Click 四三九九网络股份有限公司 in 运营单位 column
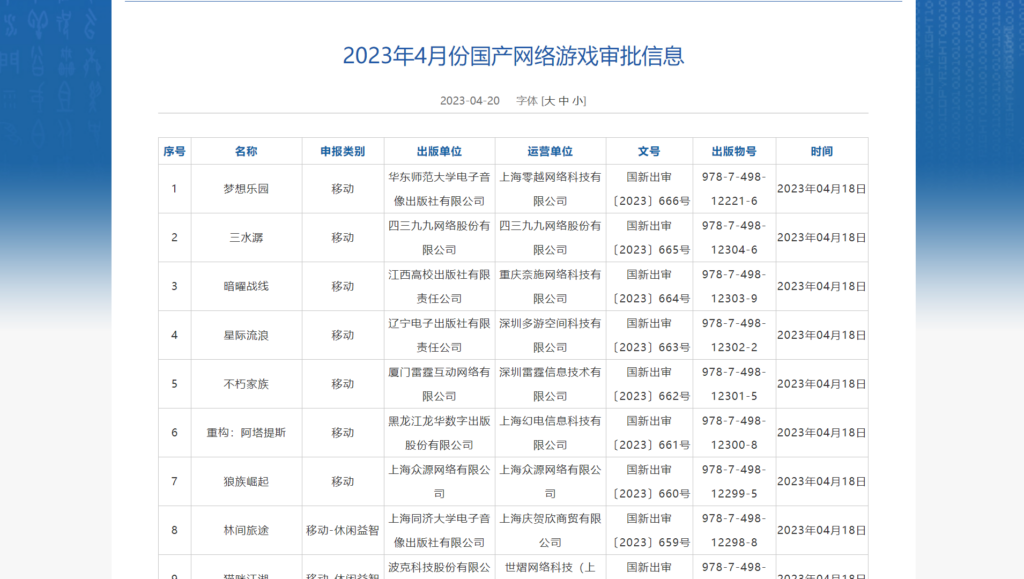The height and width of the screenshot is (579, 1024). click(551, 238)
